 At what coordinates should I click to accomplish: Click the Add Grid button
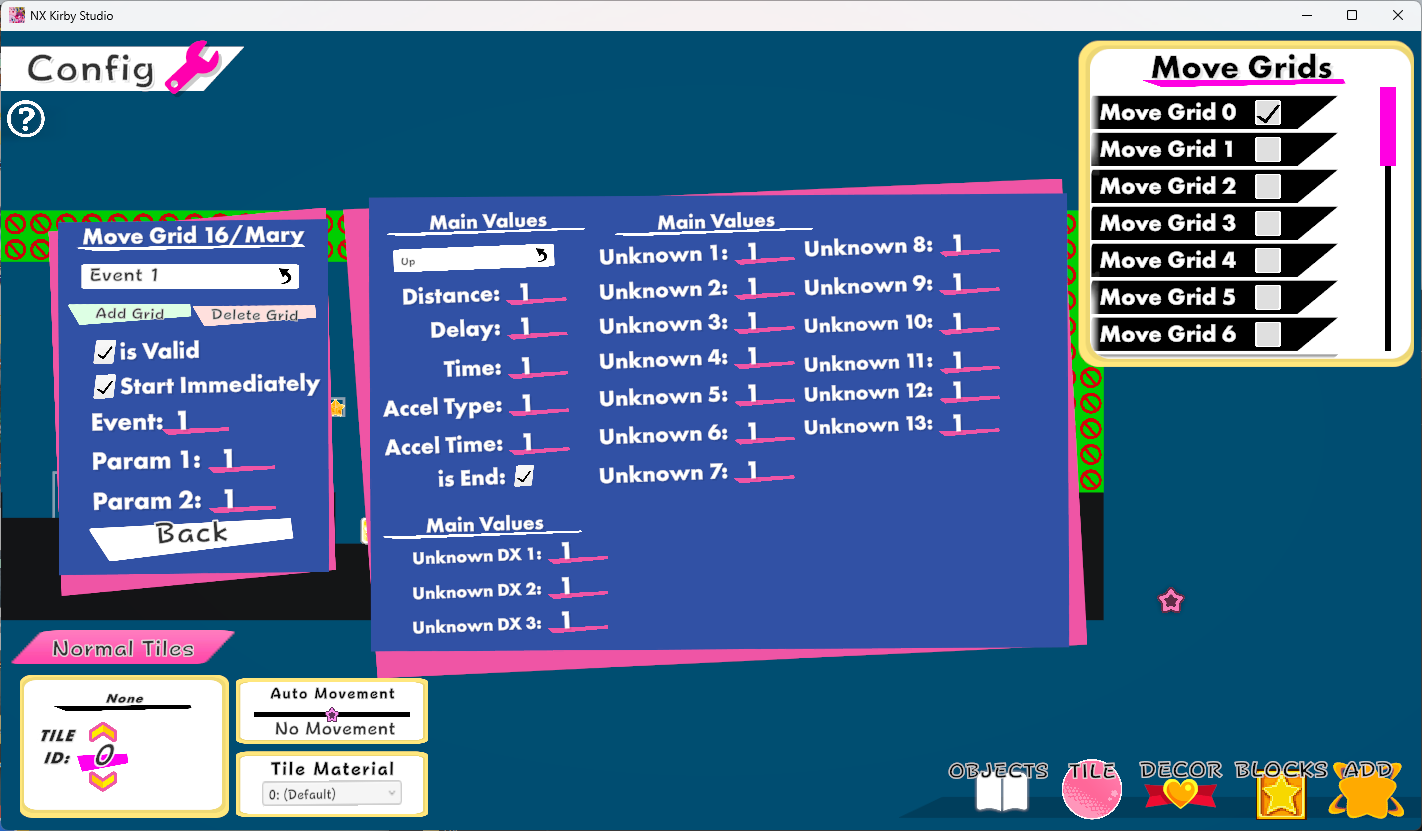pos(130,314)
